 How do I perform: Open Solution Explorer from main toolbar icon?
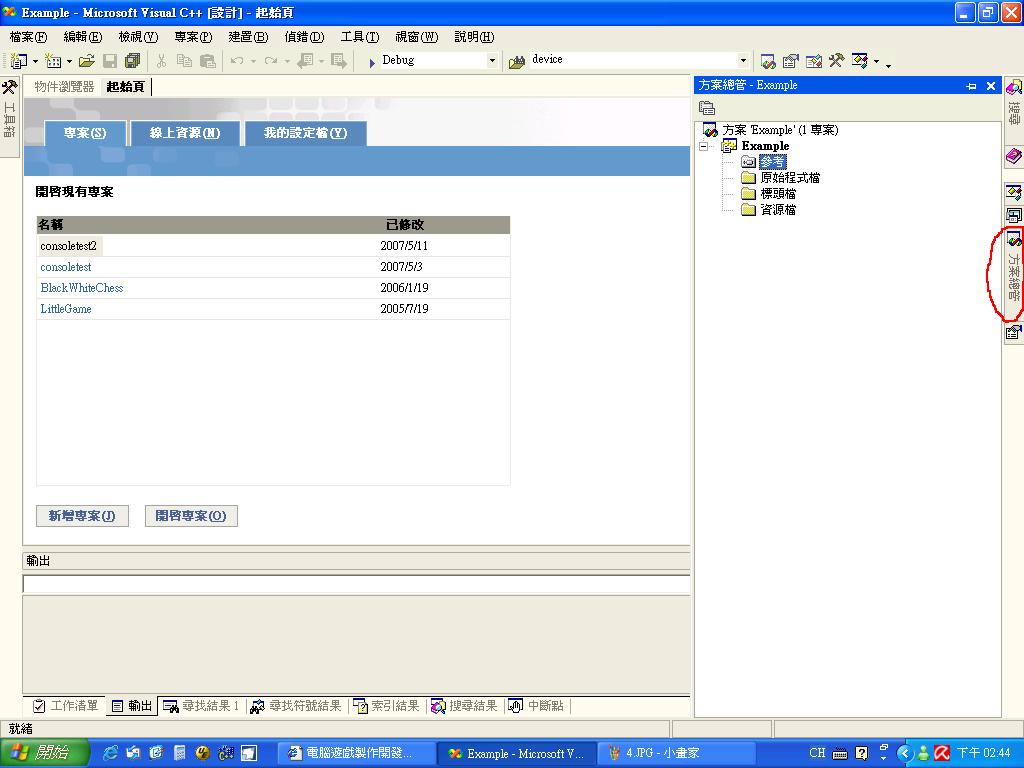click(x=768, y=61)
